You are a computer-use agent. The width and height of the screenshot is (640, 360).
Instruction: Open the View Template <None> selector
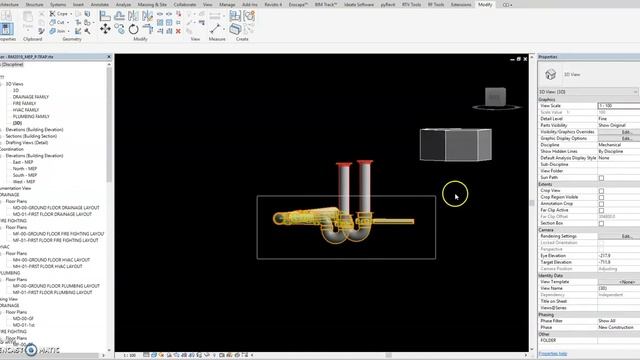(619, 282)
